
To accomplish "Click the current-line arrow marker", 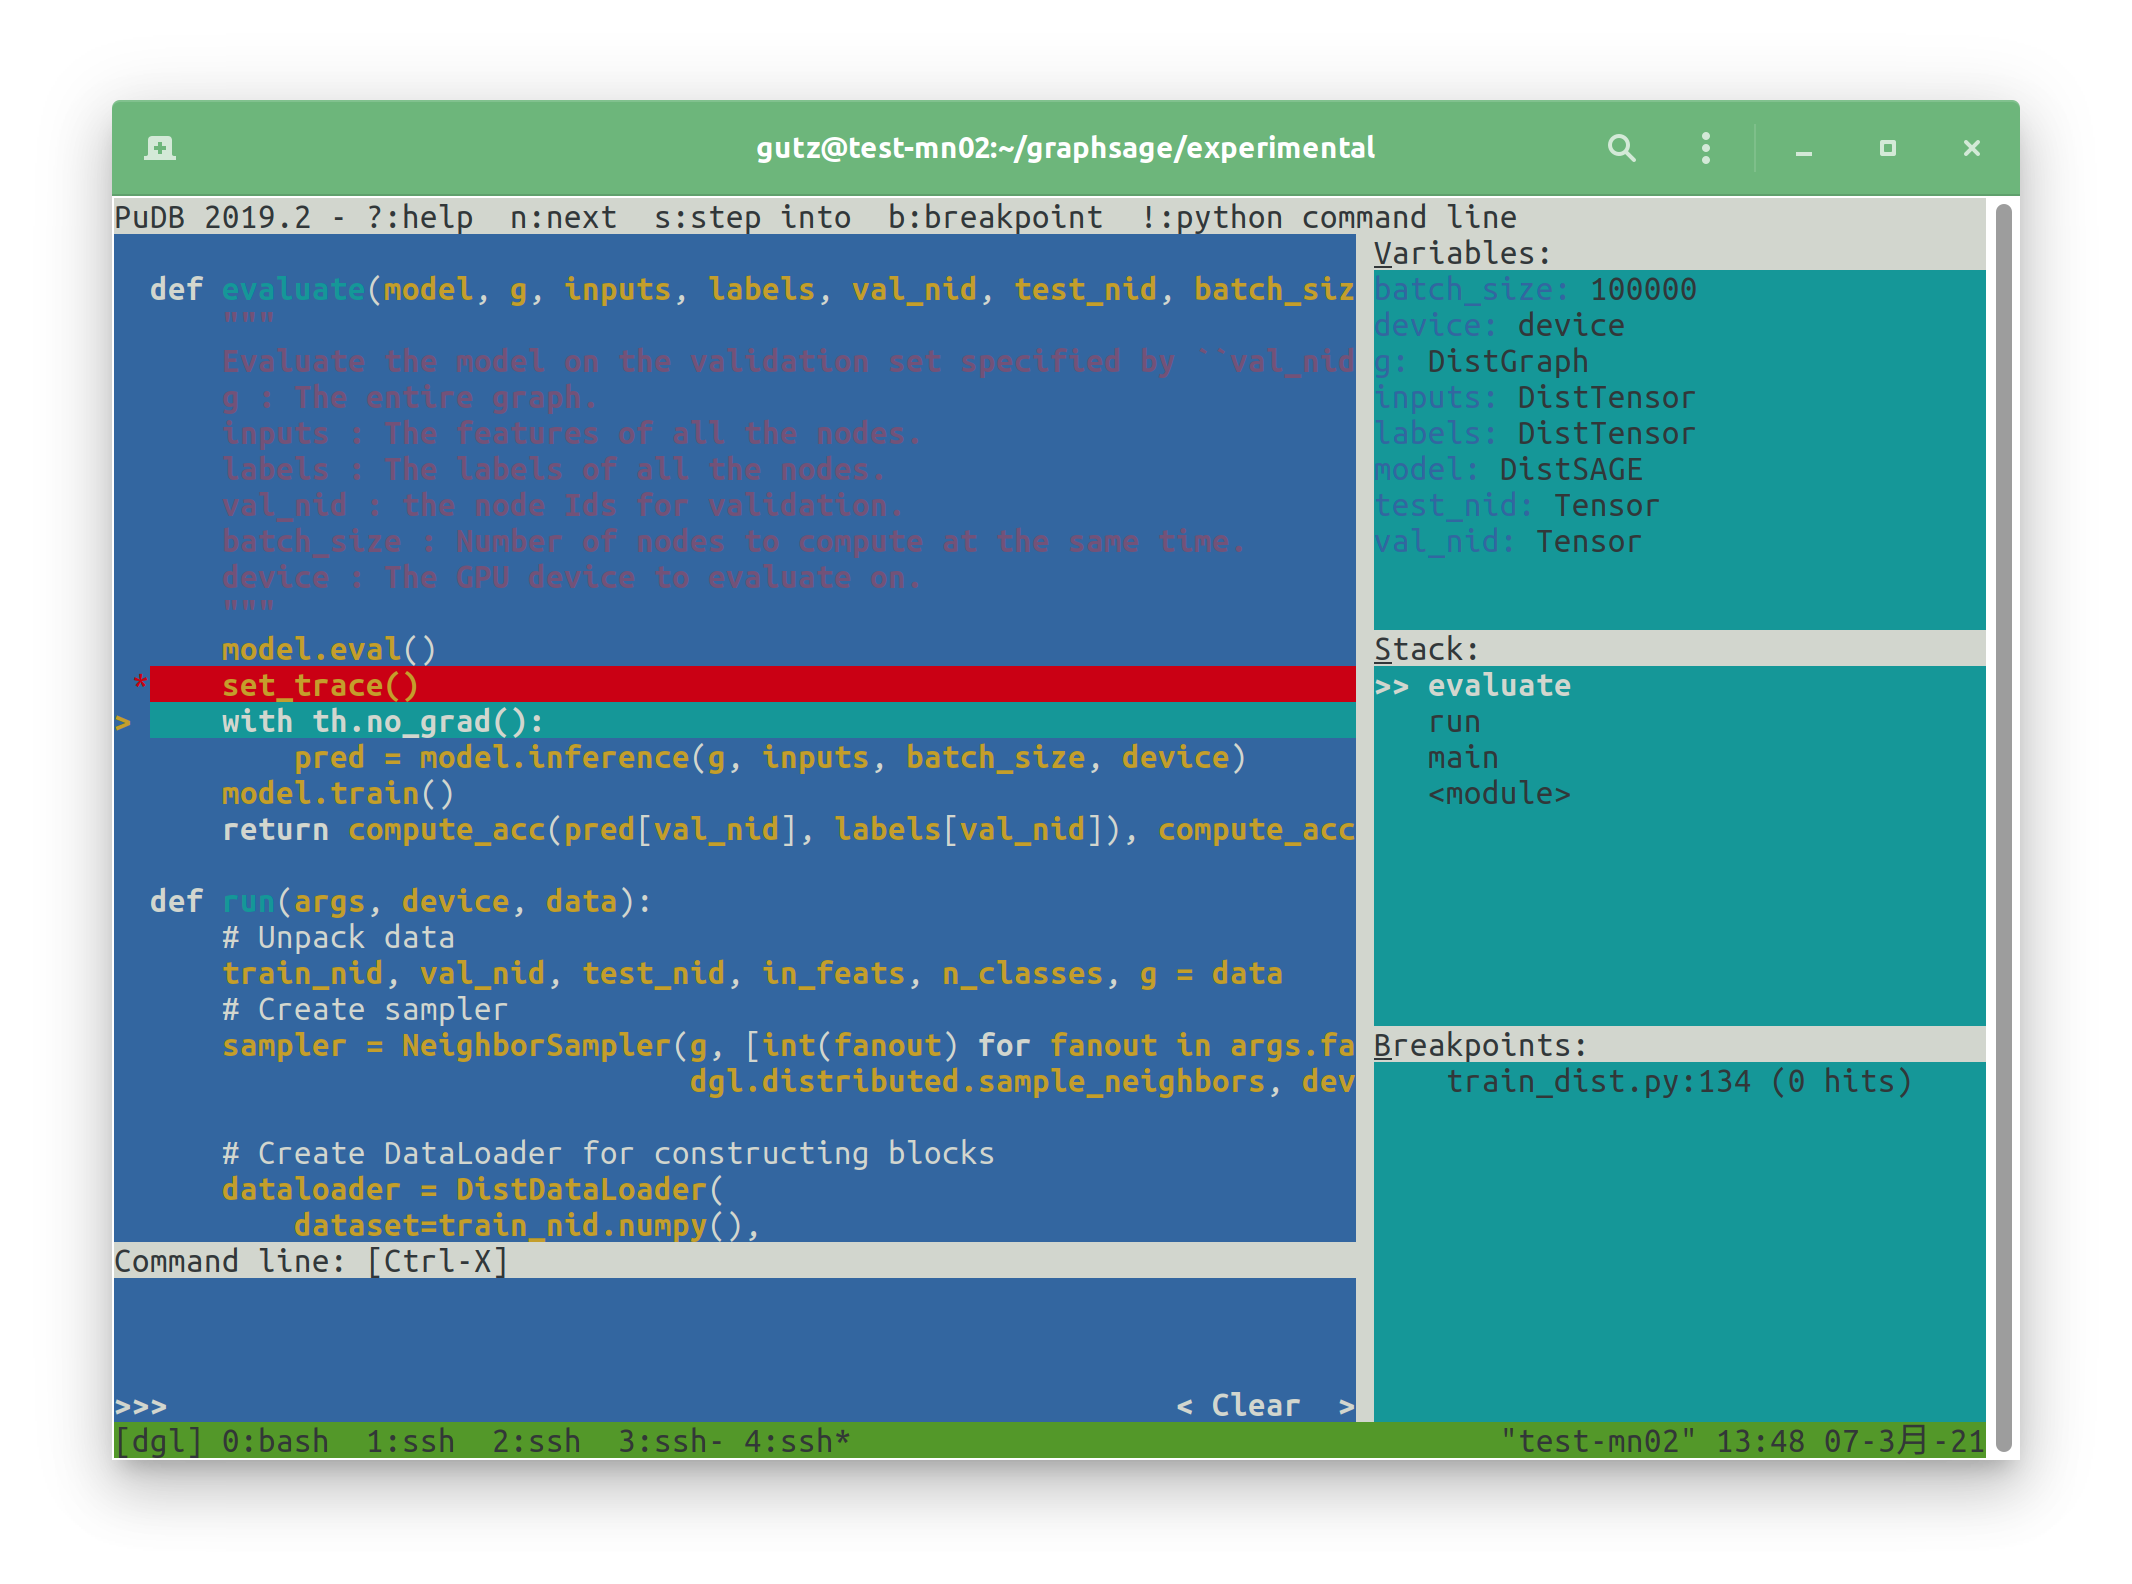I will tap(123, 721).
